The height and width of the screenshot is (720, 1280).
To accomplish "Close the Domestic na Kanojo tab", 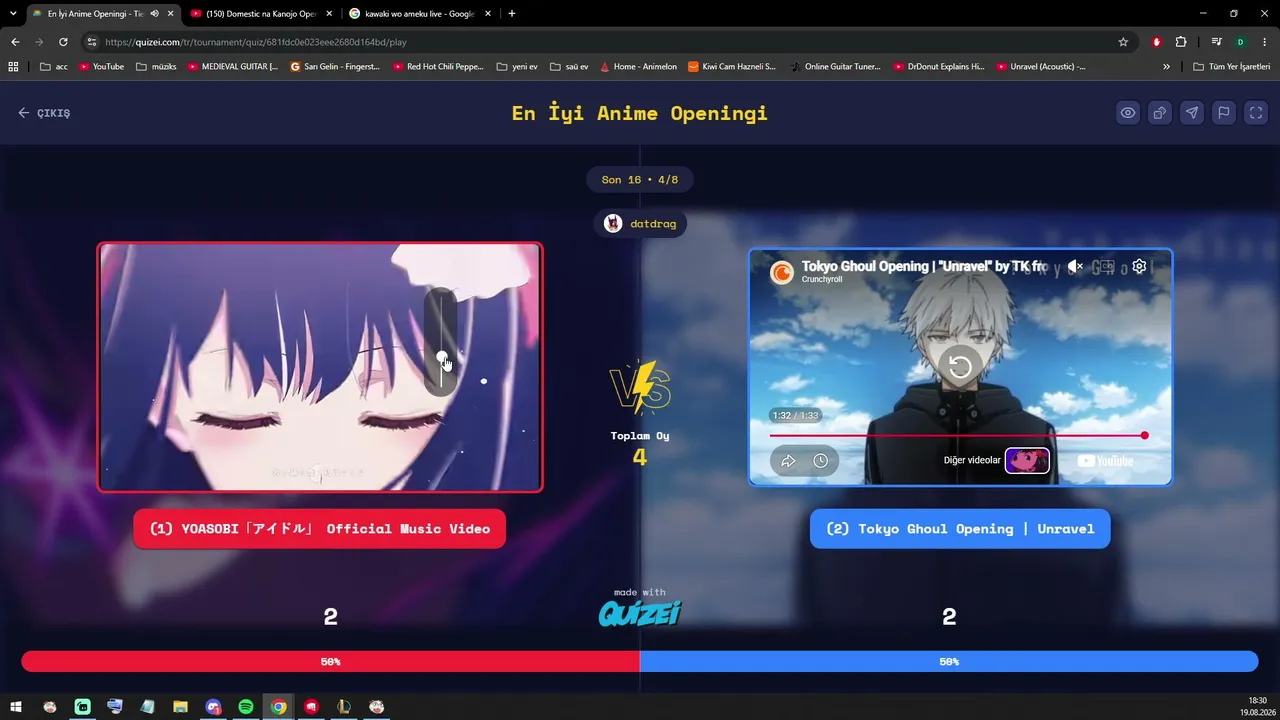I will pos(329,14).
